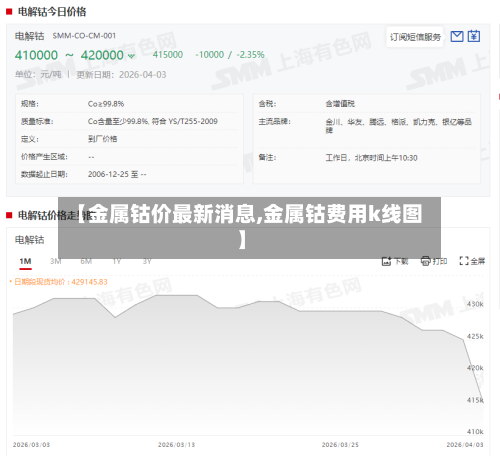Switch to the 6M chart range tab
Screen dimensions: 500x456
(x=86, y=261)
